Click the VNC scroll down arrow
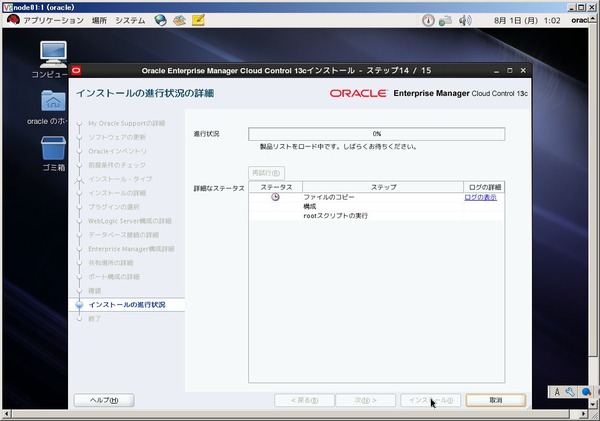Screen dimensions: 600x421 (x=593, y=405)
